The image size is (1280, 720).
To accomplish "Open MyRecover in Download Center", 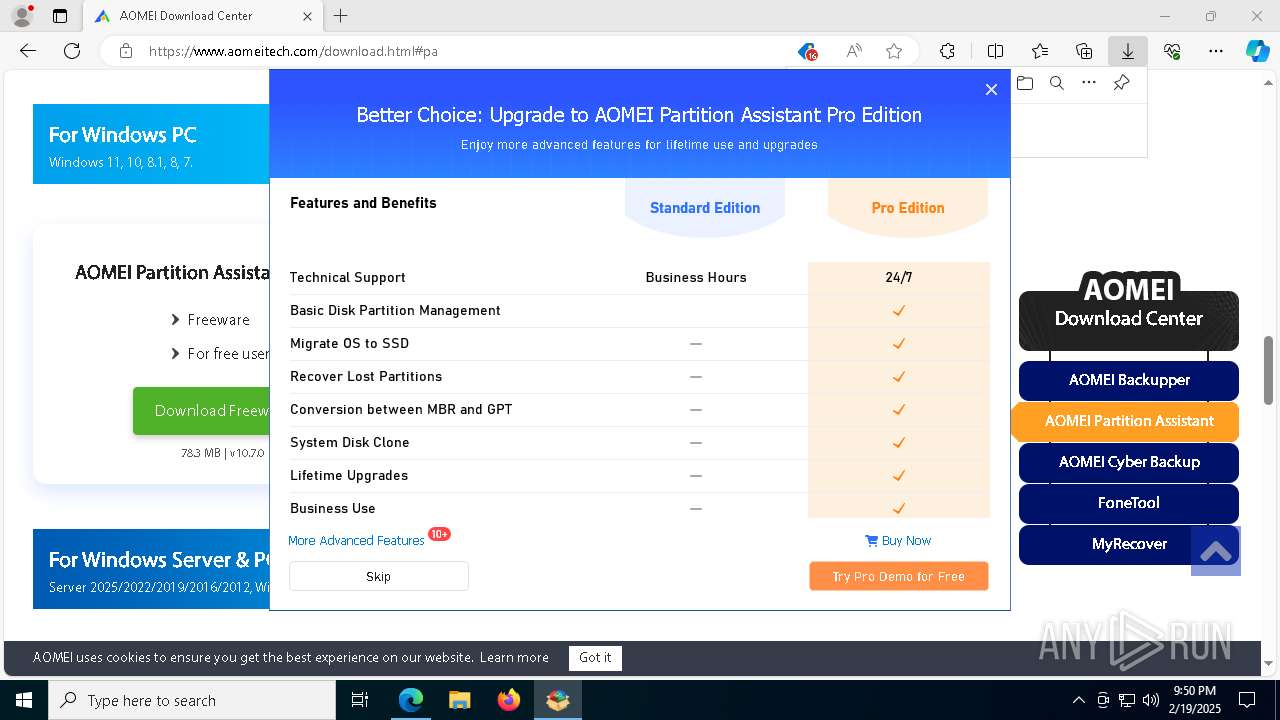I will pos(1129,544).
